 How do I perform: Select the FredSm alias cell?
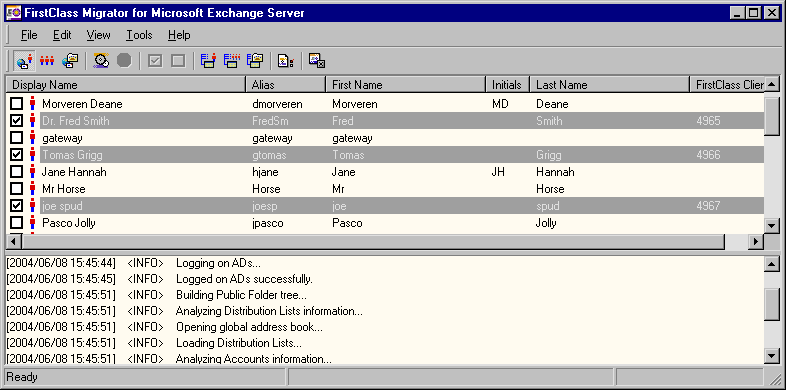(270, 121)
